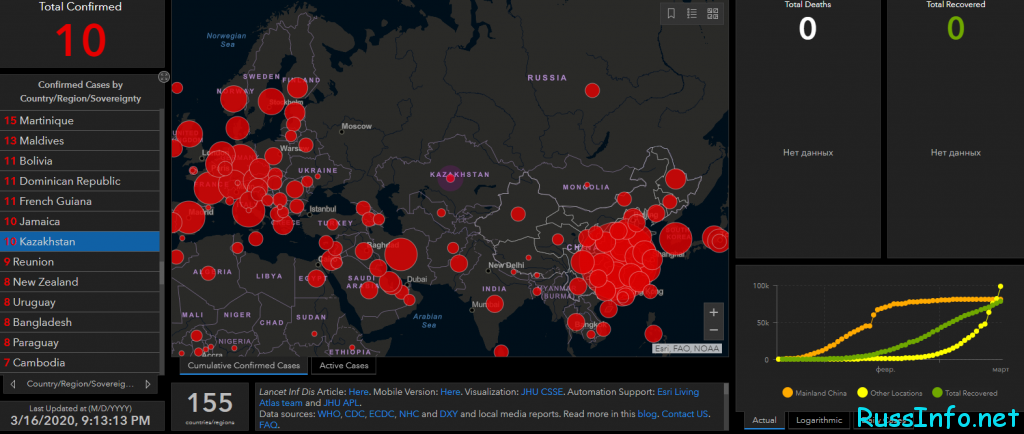Image resolution: width=1024 pixels, height=434 pixels.
Task: Switch to the Active Cases tab
Action: click(344, 365)
